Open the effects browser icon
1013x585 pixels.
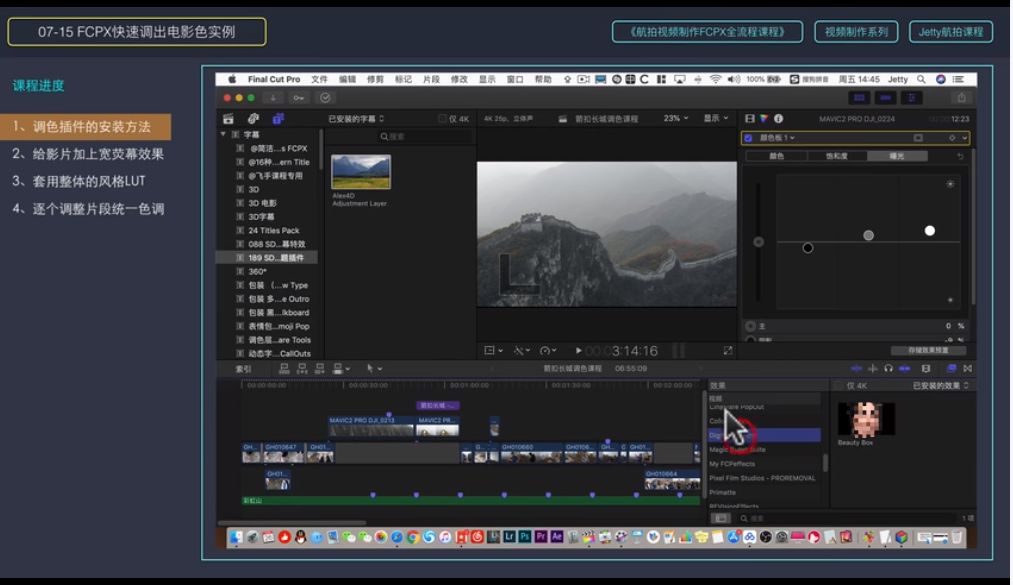pos(951,369)
